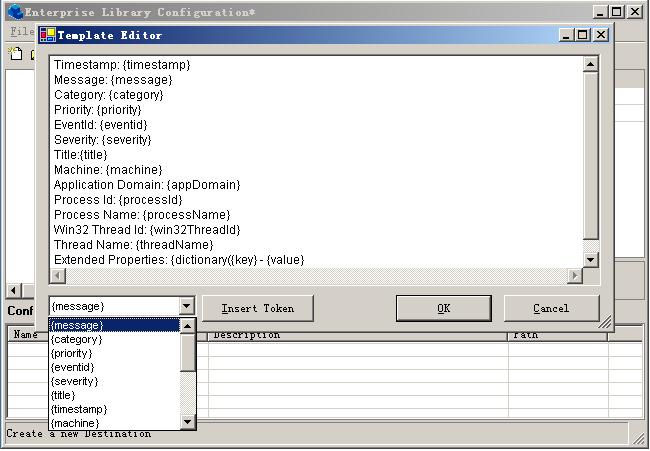Click the Enterprise Library Configuration app icon
Viewport: 650px width, 451px height.
(x=15, y=11)
